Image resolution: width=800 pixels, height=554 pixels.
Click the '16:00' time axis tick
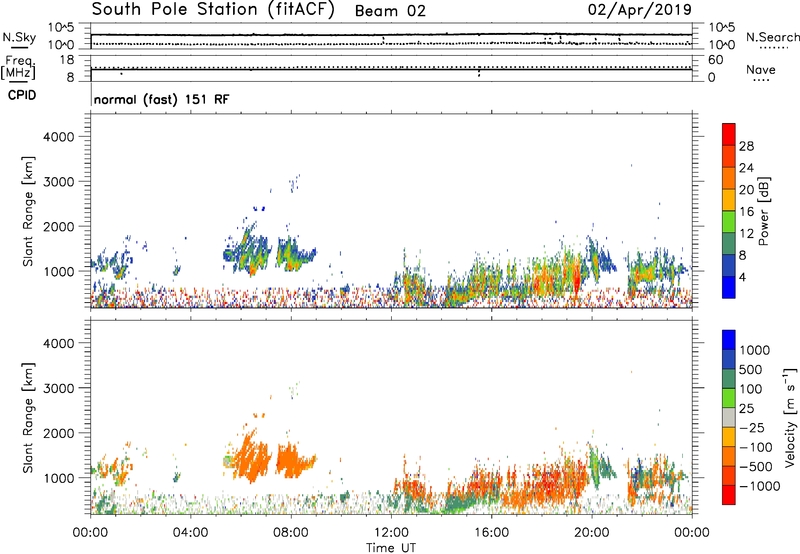491,533
